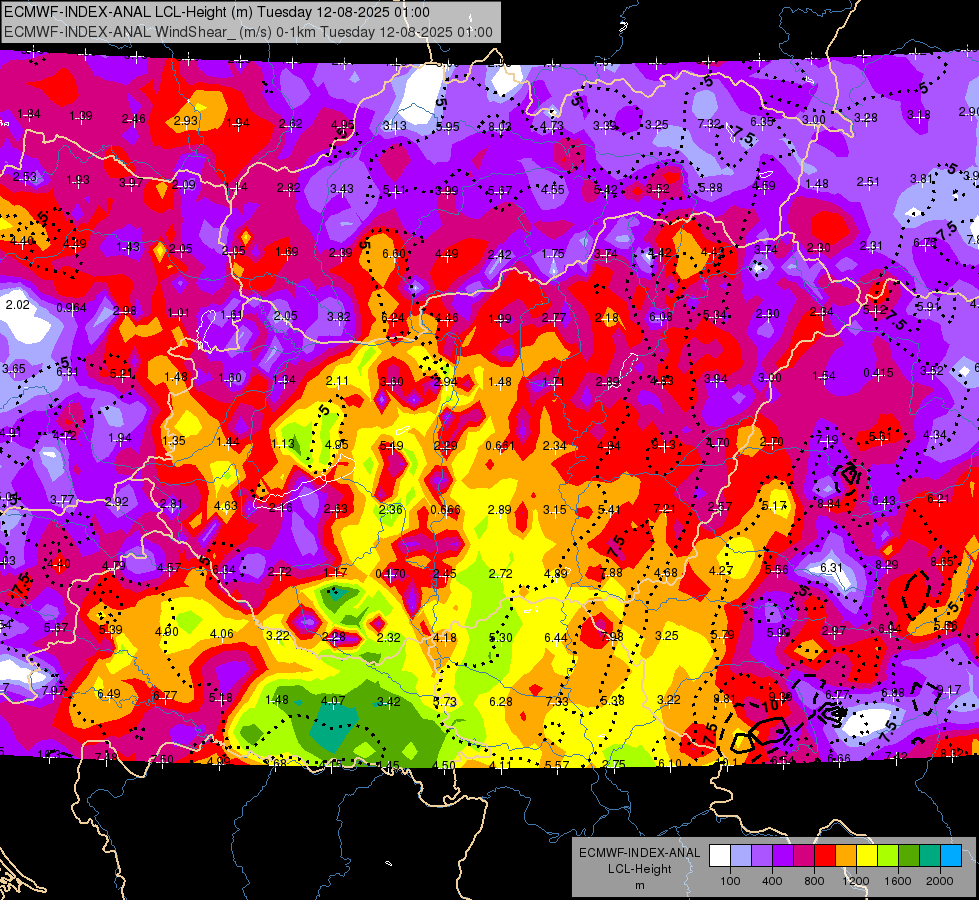Image resolution: width=979 pixels, height=900 pixels.
Task: Click the contour label 10
Action: (770, 705)
